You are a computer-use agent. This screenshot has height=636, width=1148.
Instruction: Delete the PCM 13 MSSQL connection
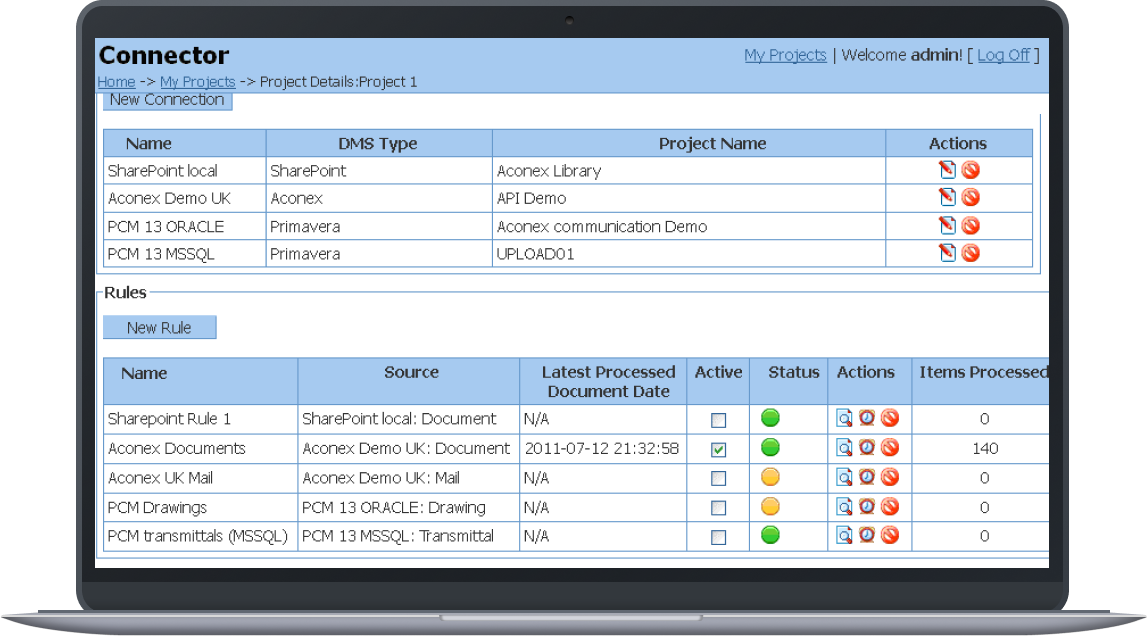coord(970,253)
